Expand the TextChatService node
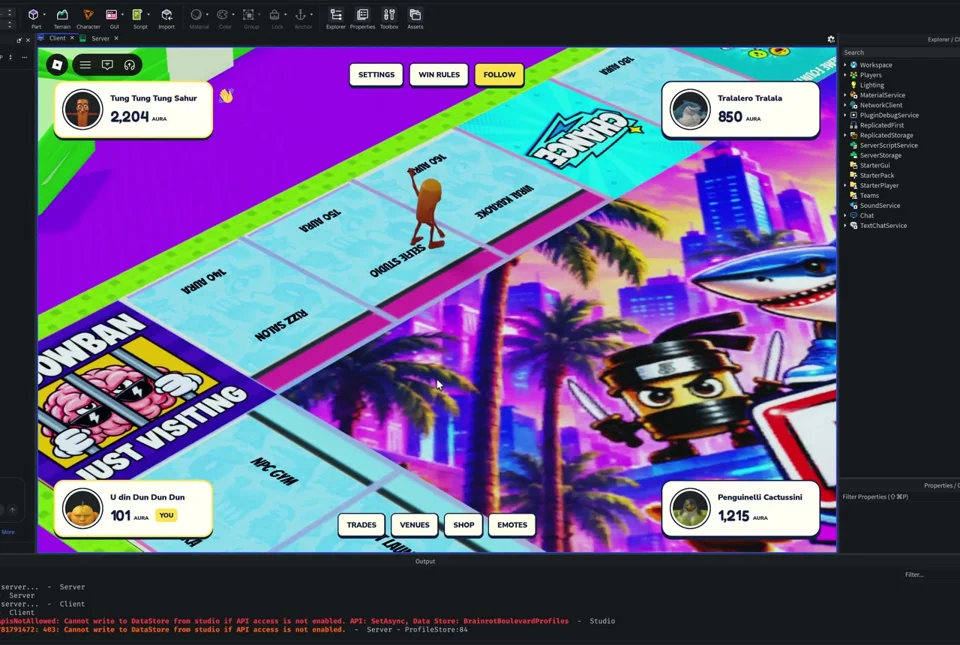This screenshot has width=960, height=645. pos(846,225)
